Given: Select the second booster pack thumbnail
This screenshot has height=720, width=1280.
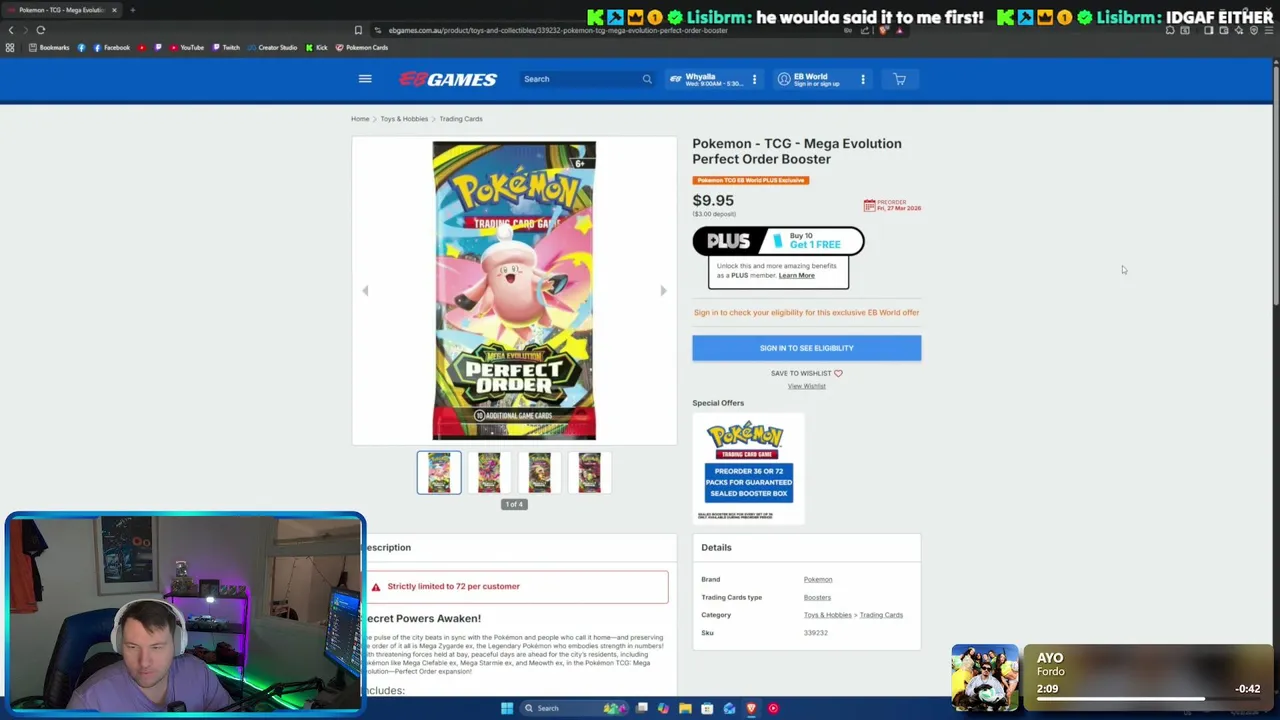Looking at the screenshot, I should click(x=489, y=473).
